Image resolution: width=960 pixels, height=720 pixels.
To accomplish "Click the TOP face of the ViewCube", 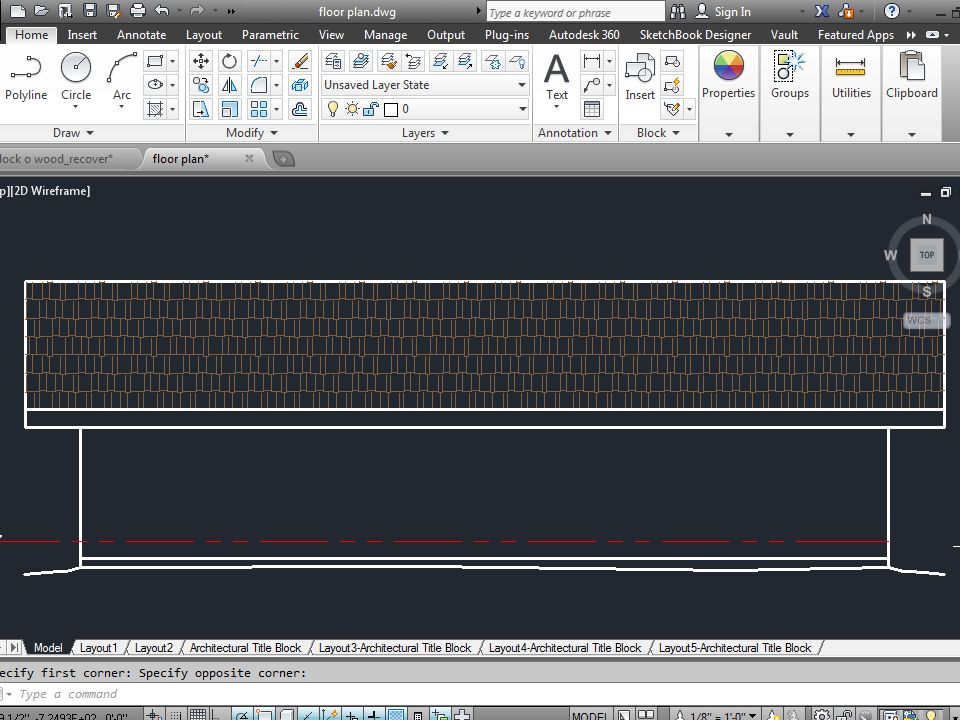I will point(927,255).
